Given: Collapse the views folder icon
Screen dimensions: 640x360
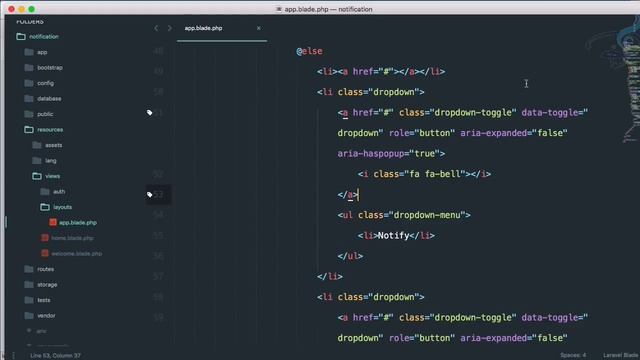Looking at the screenshot, I should [37, 176].
